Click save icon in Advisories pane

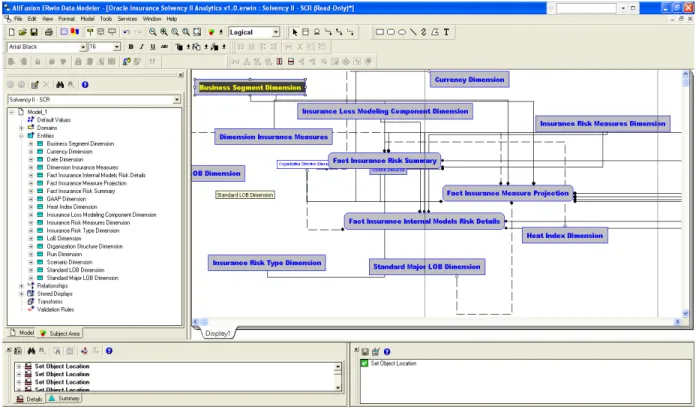[x=365, y=352]
